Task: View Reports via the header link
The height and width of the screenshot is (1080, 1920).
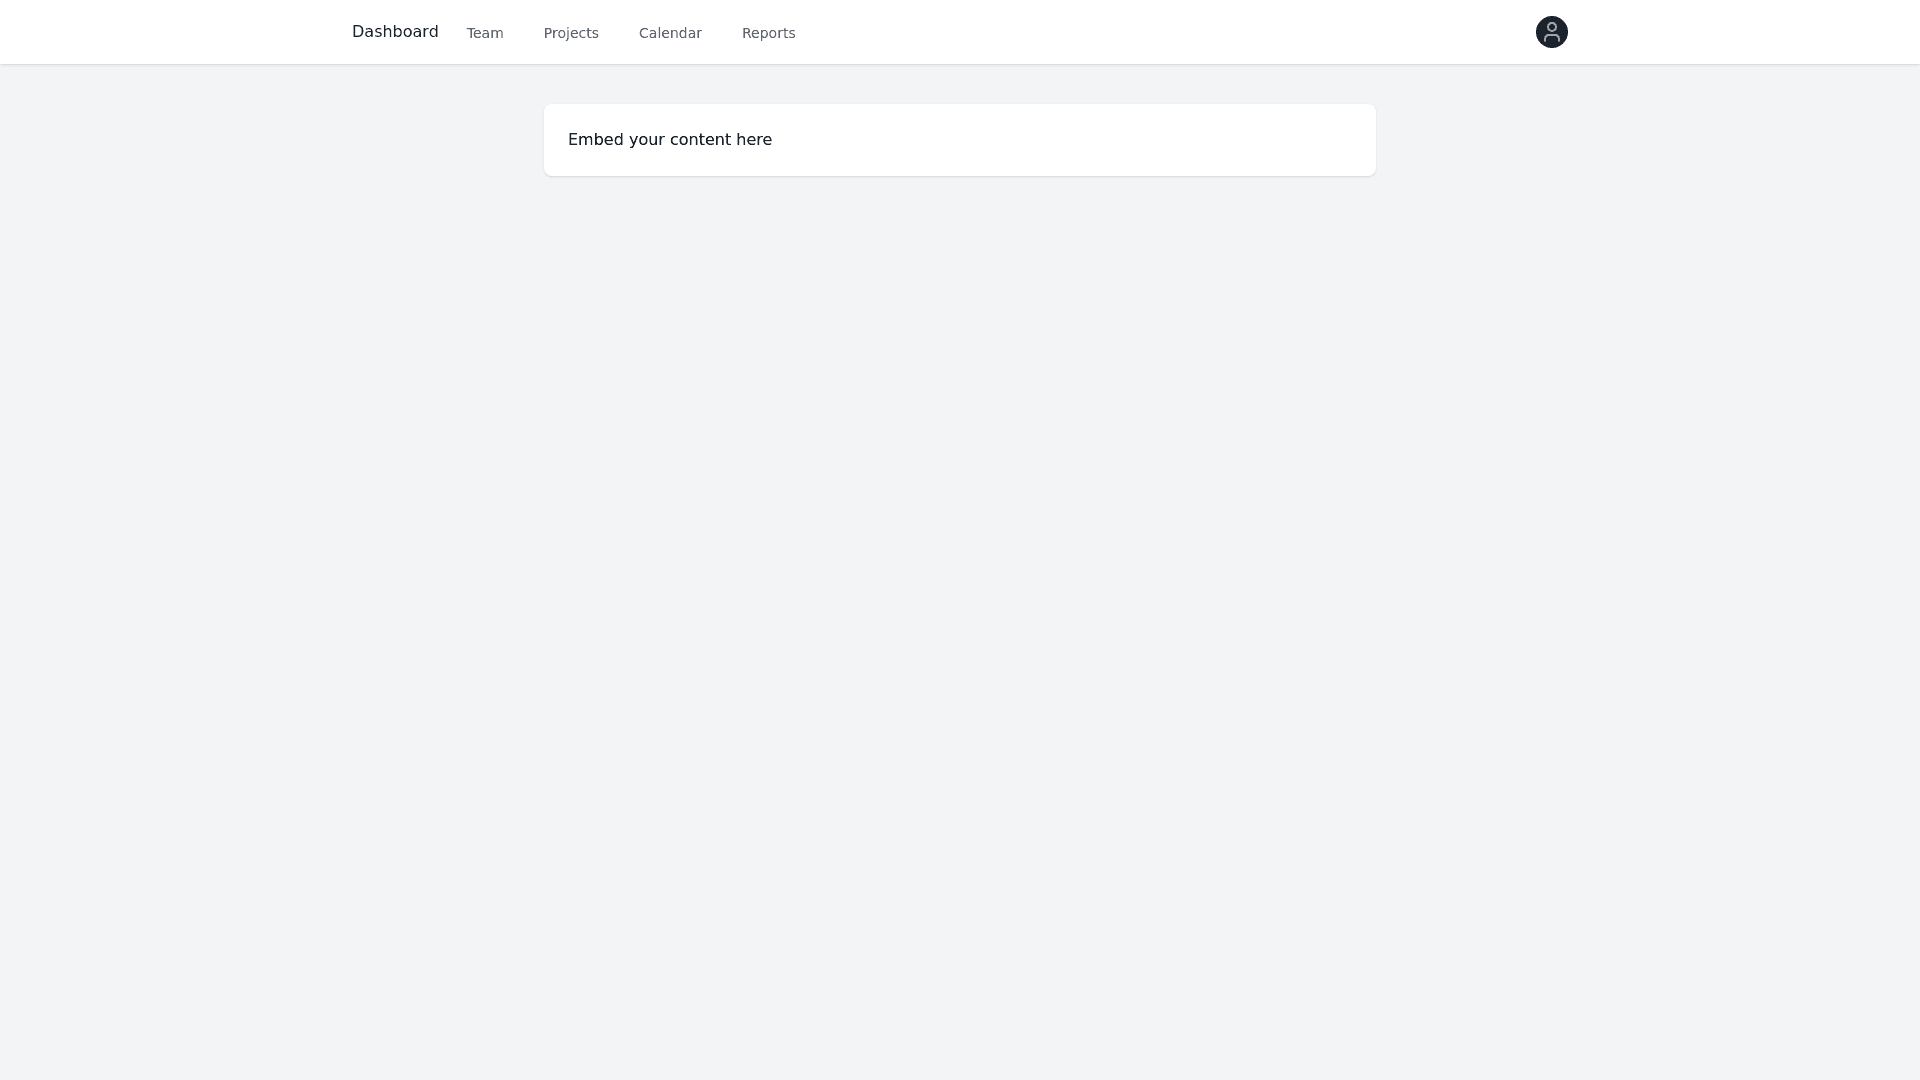Action: [x=768, y=33]
